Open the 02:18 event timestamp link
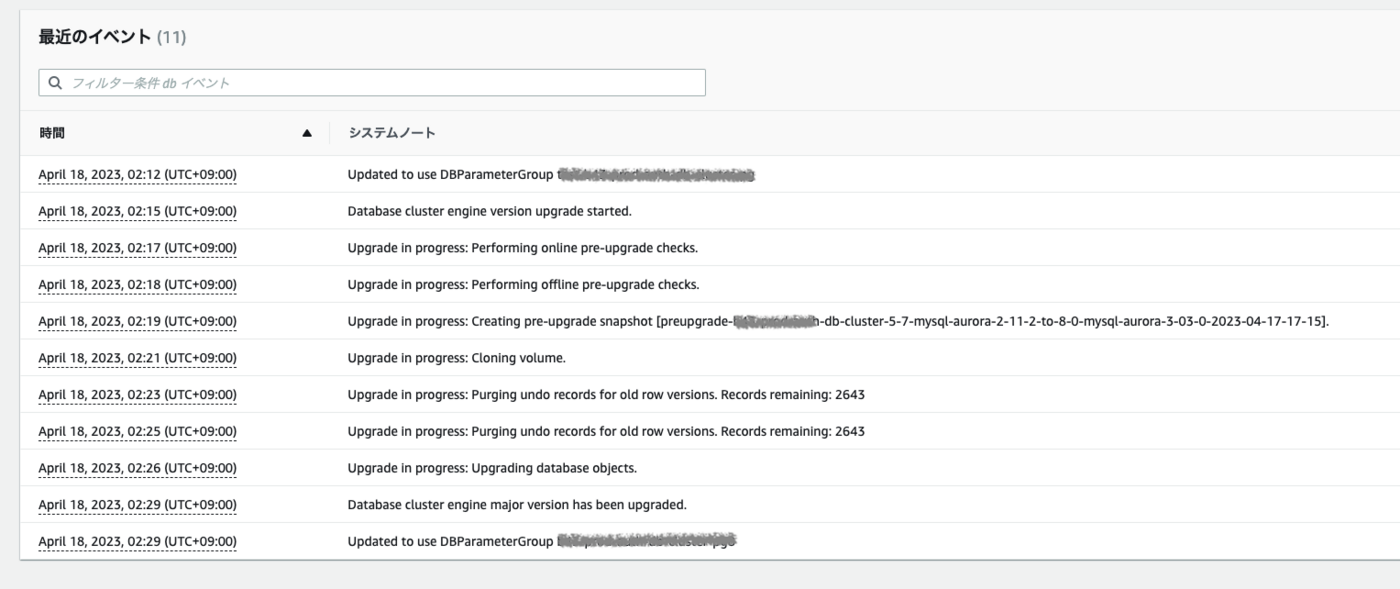The height and width of the screenshot is (589, 1400). pyautogui.click(x=137, y=285)
